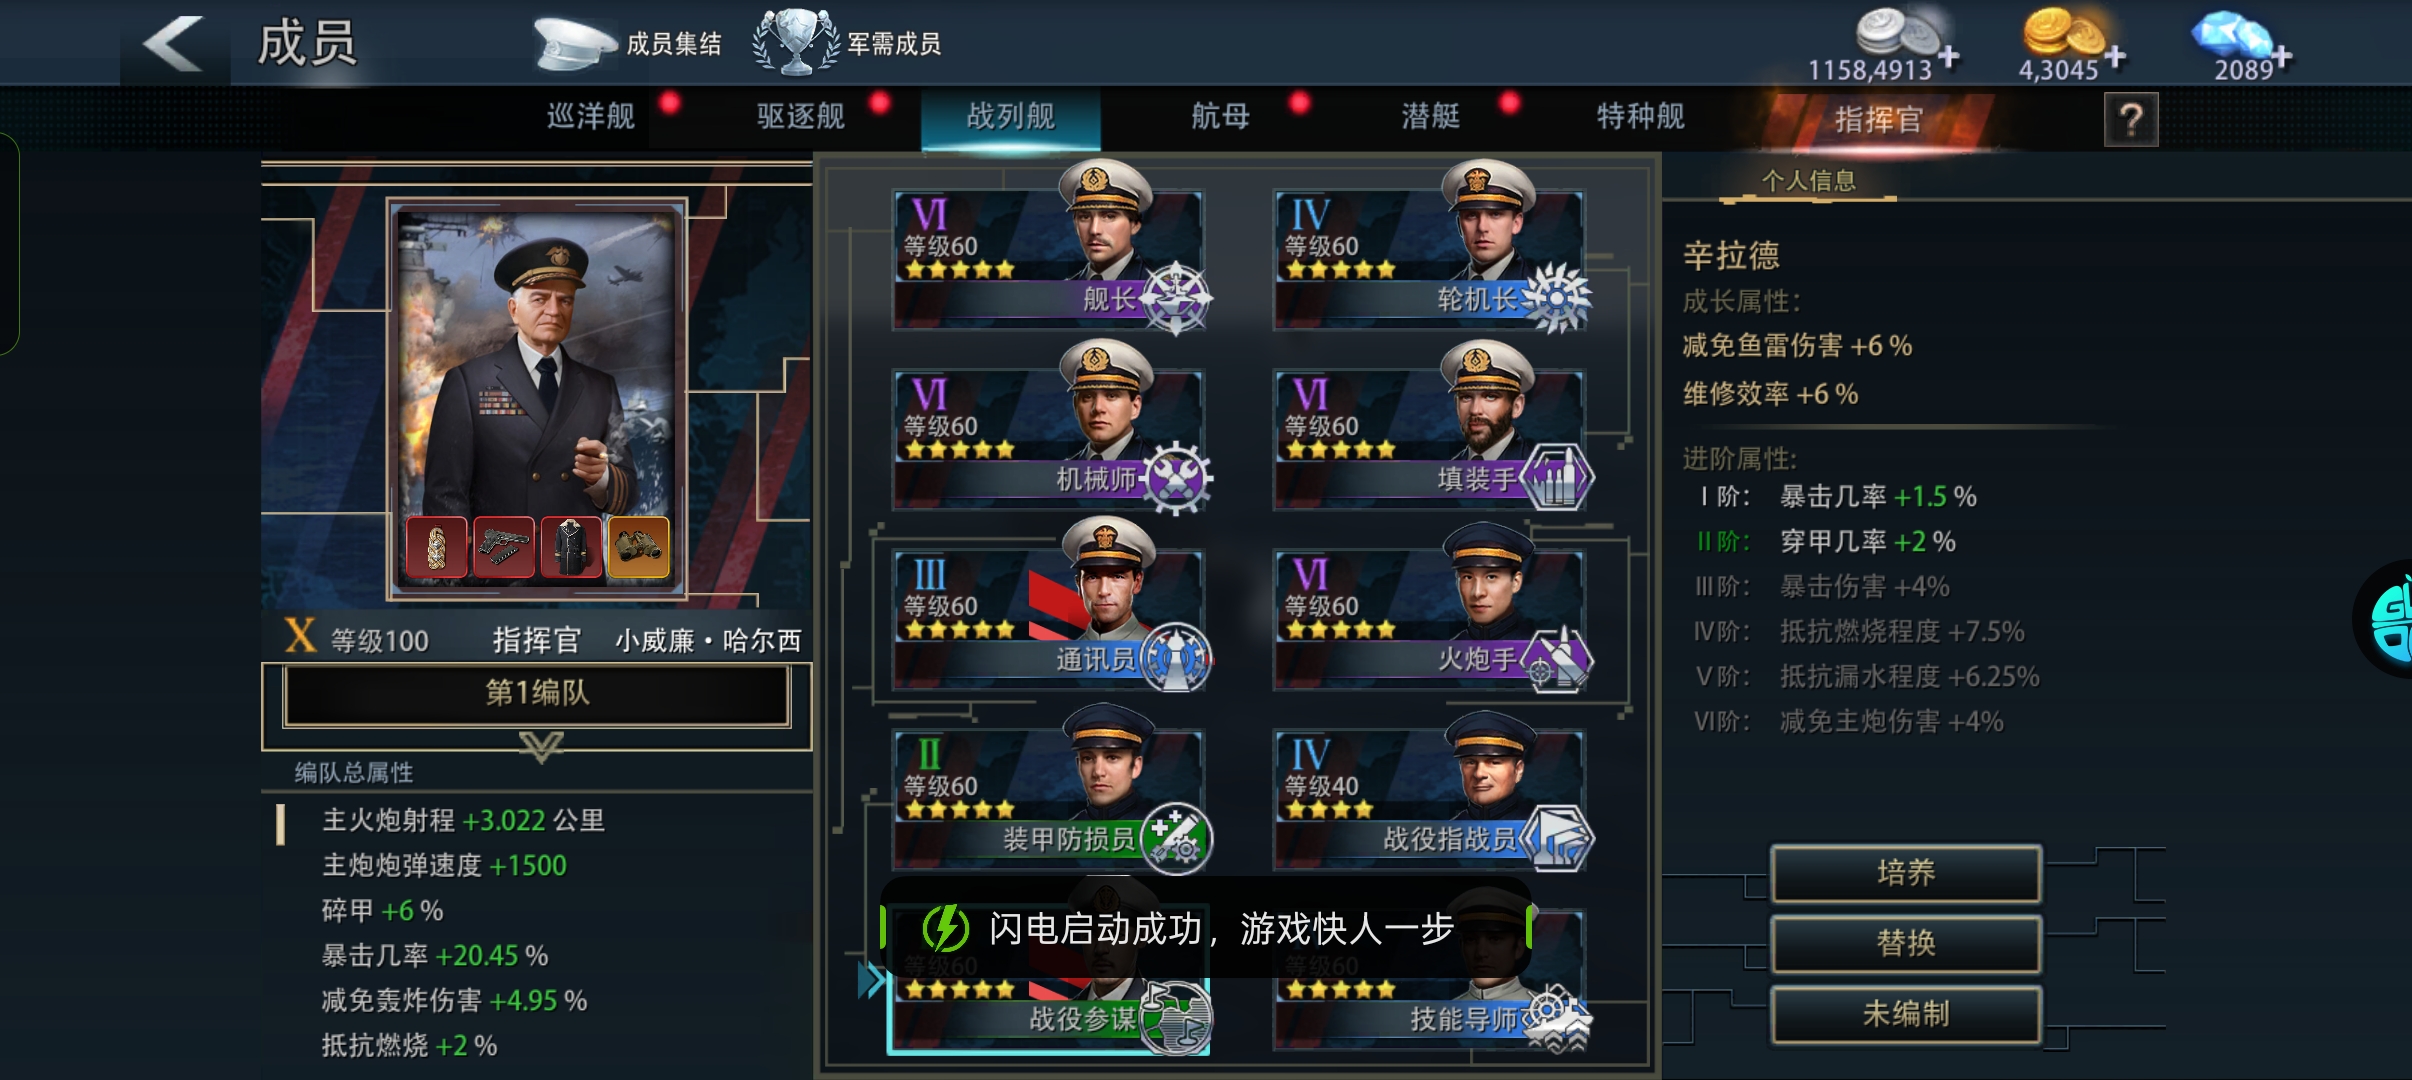Select the binoculars equipment slot
The height and width of the screenshot is (1080, 2412).
click(x=637, y=547)
